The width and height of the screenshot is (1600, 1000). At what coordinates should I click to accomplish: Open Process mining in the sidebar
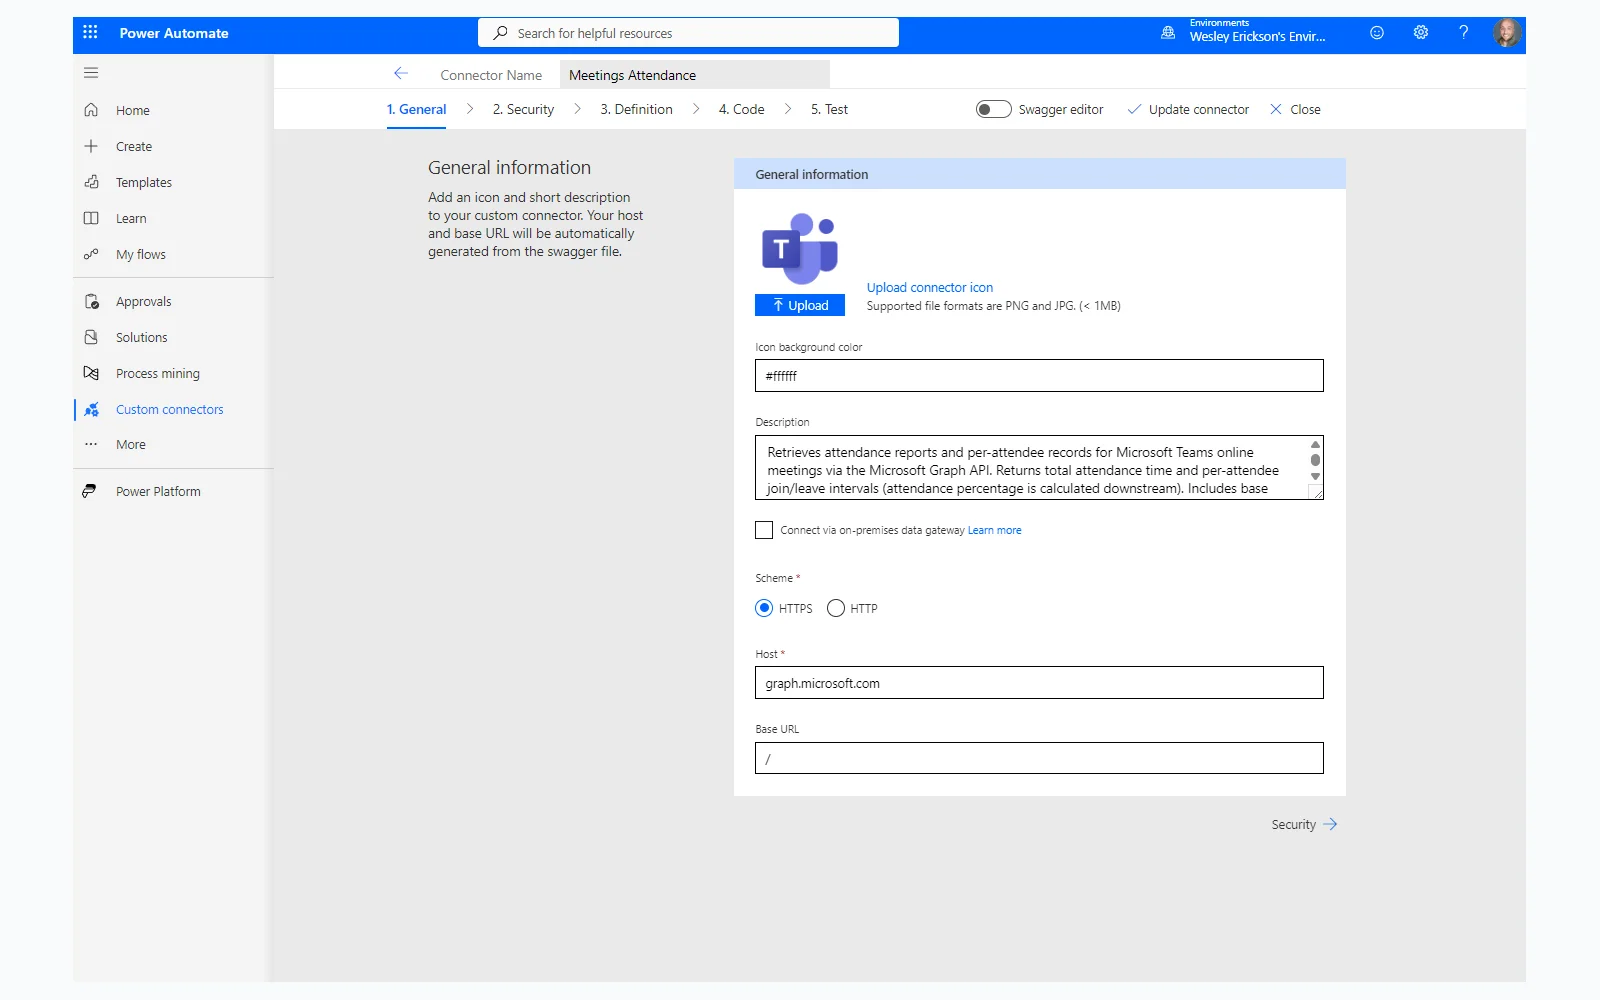[x=158, y=373]
